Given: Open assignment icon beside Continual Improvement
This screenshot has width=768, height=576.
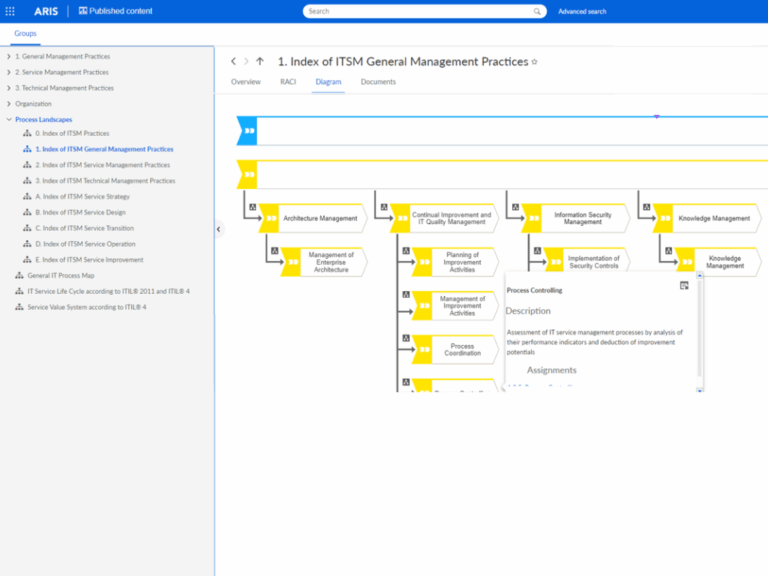Looking at the screenshot, I should (x=384, y=207).
